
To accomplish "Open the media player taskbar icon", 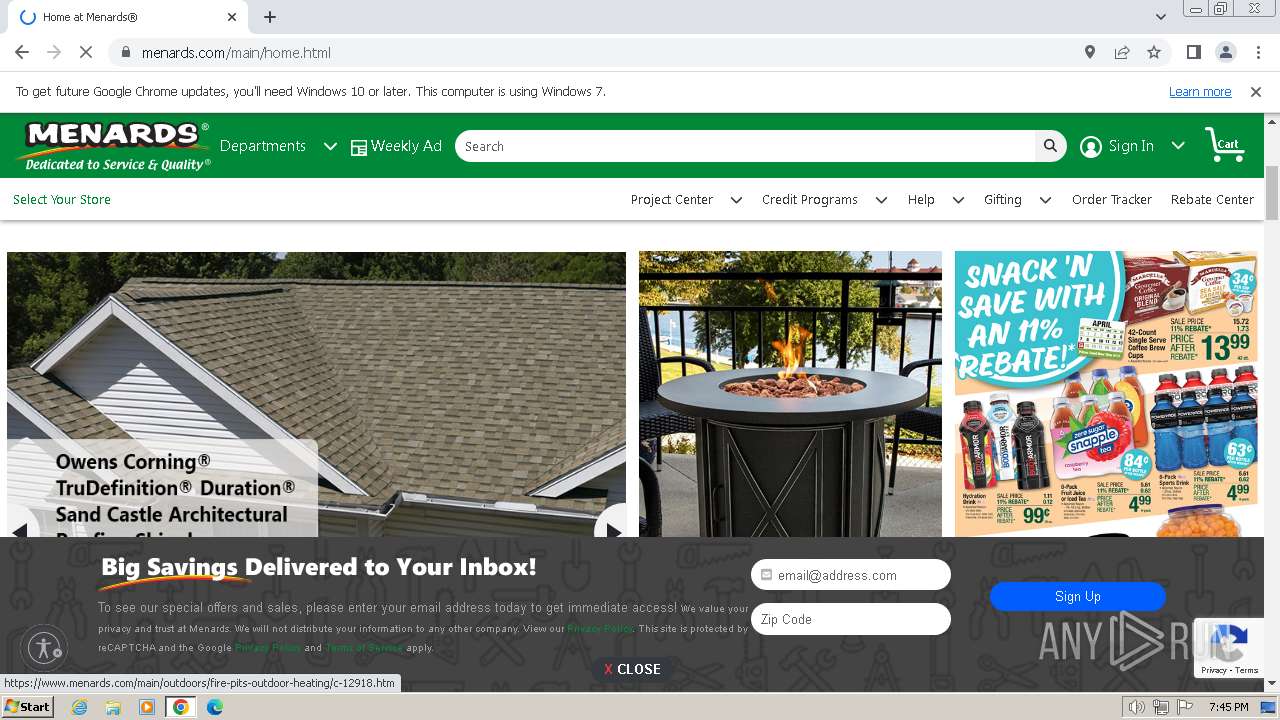I will point(147,707).
